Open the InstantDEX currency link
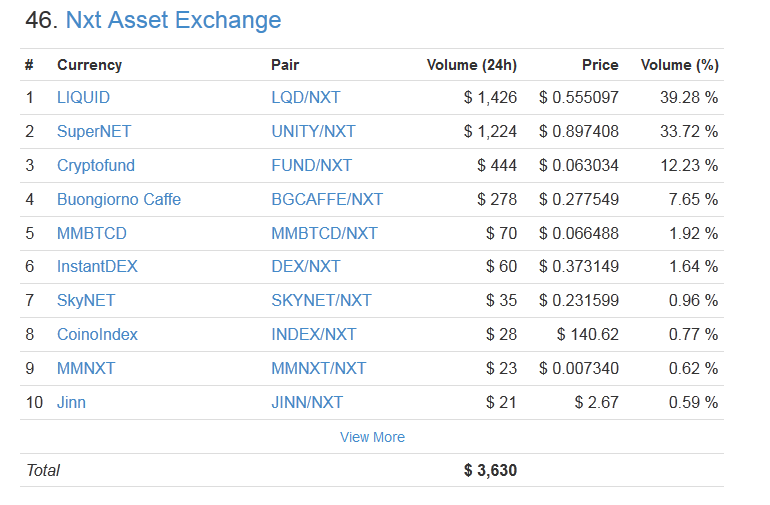770x505 pixels. (97, 266)
